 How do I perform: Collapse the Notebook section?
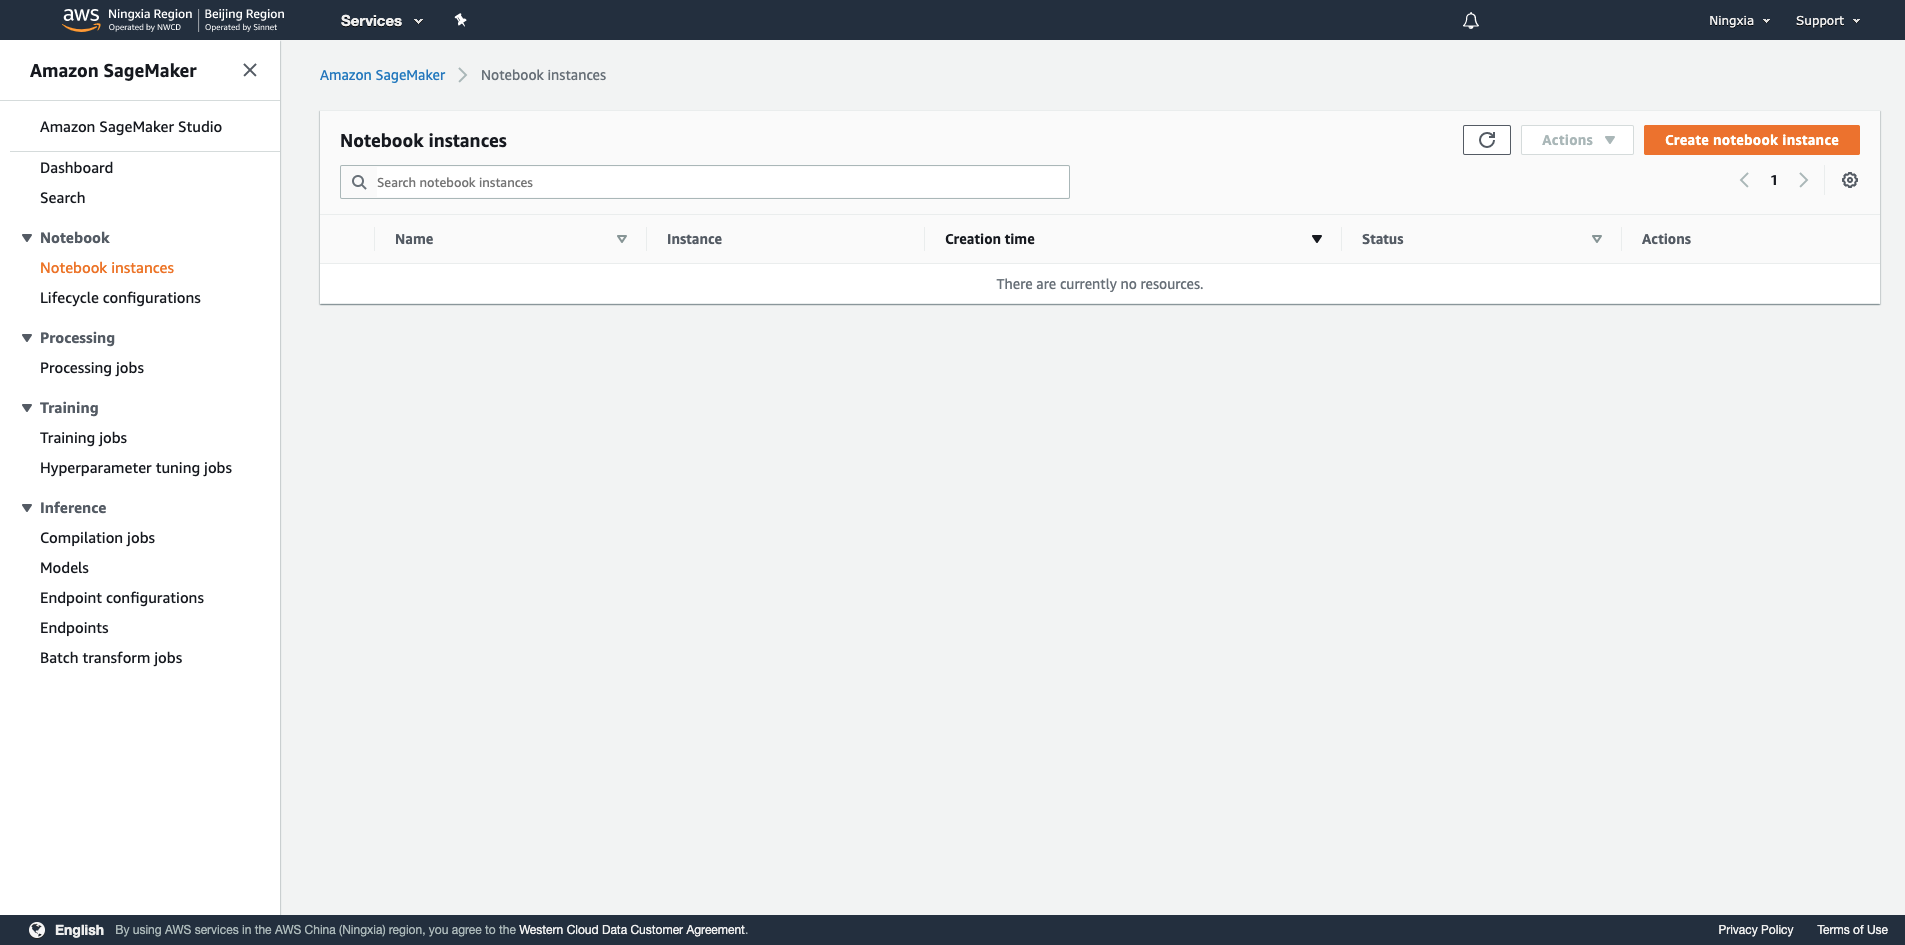pyautogui.click(x=27, y=238)
